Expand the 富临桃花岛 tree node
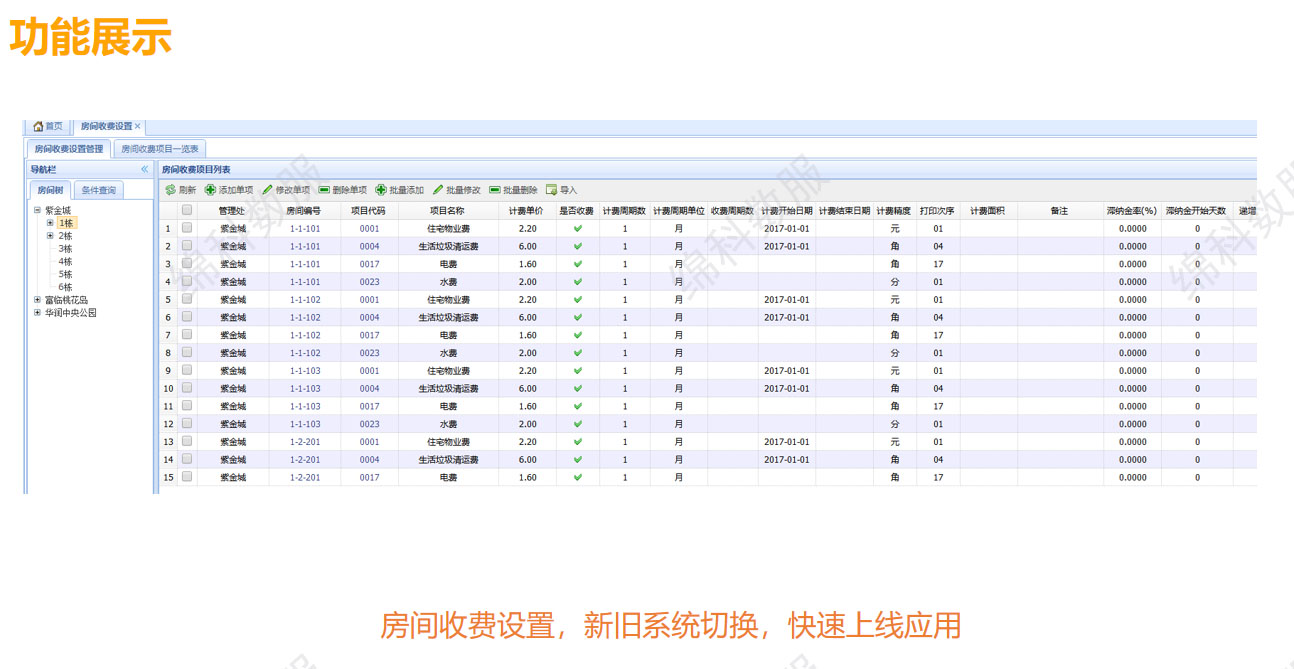The width and height of the screenshot is (1294, 669). (37, 300)
